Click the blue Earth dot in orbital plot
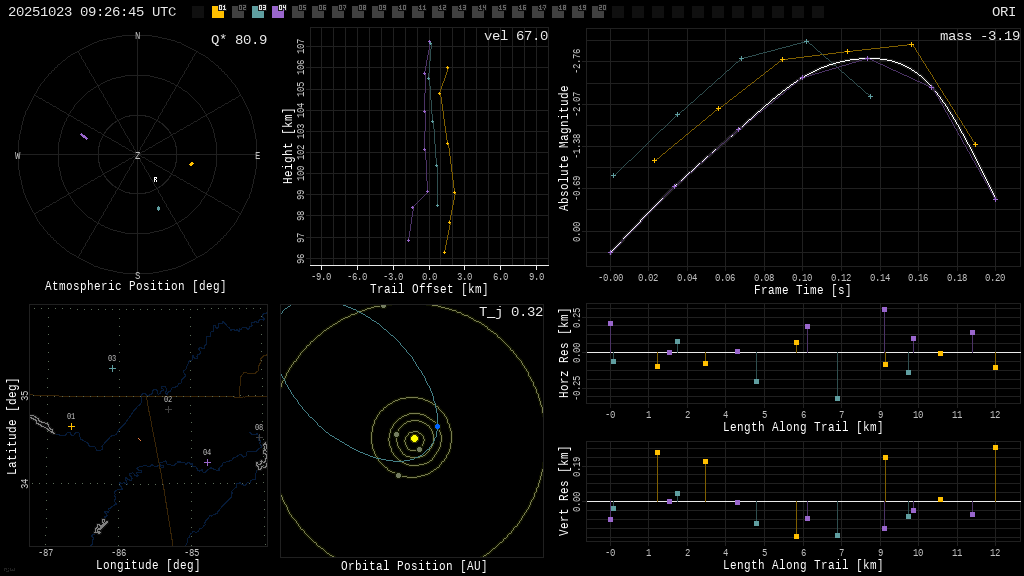 pos(437,426)
